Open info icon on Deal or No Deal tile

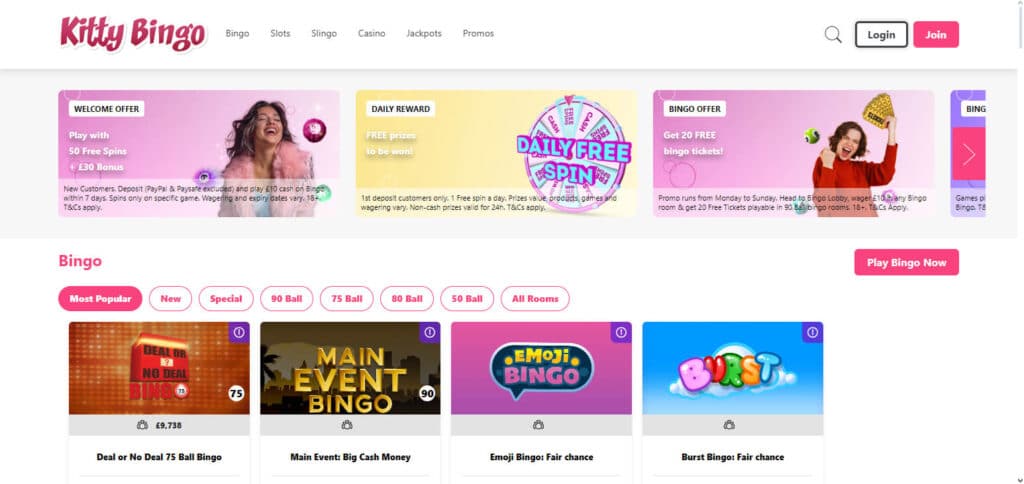[x=239, y=332]
